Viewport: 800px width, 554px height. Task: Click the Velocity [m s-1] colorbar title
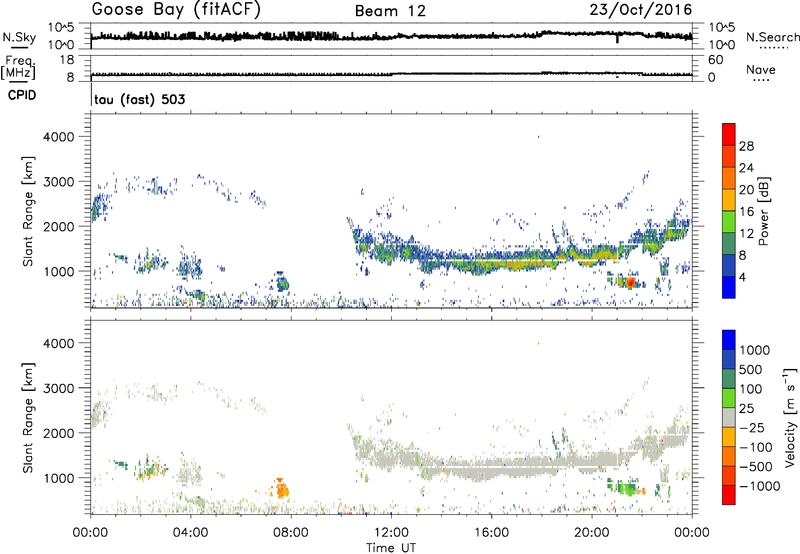790,417
